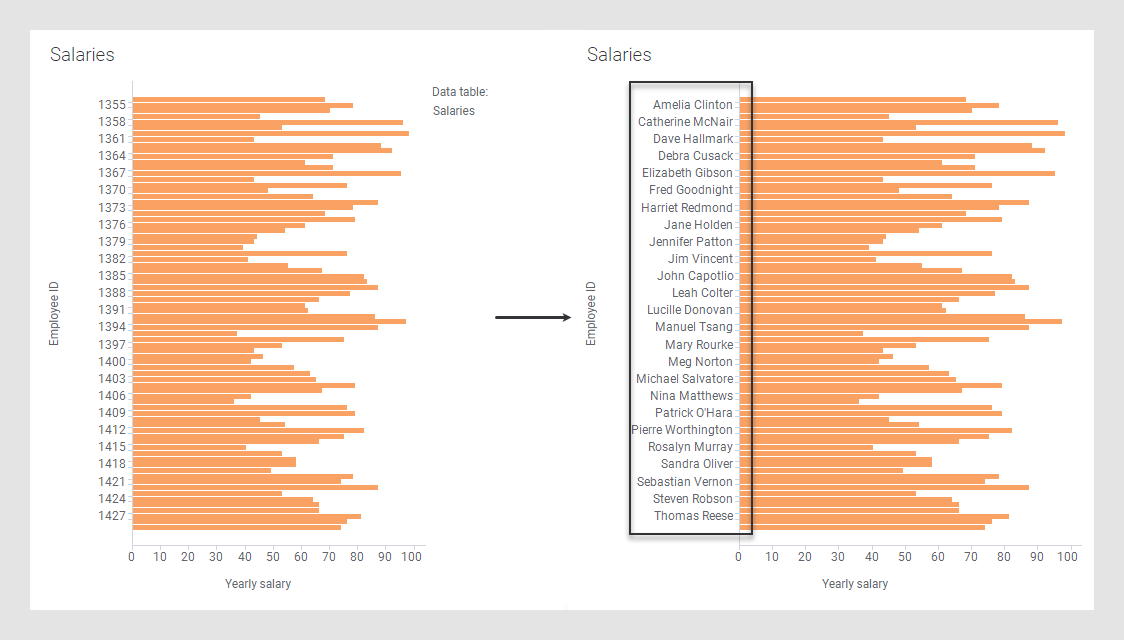The height and width of the screenshot is (640, 1124).
Task: Select the Salaries data table in the legend
Action: coord(454,111)
